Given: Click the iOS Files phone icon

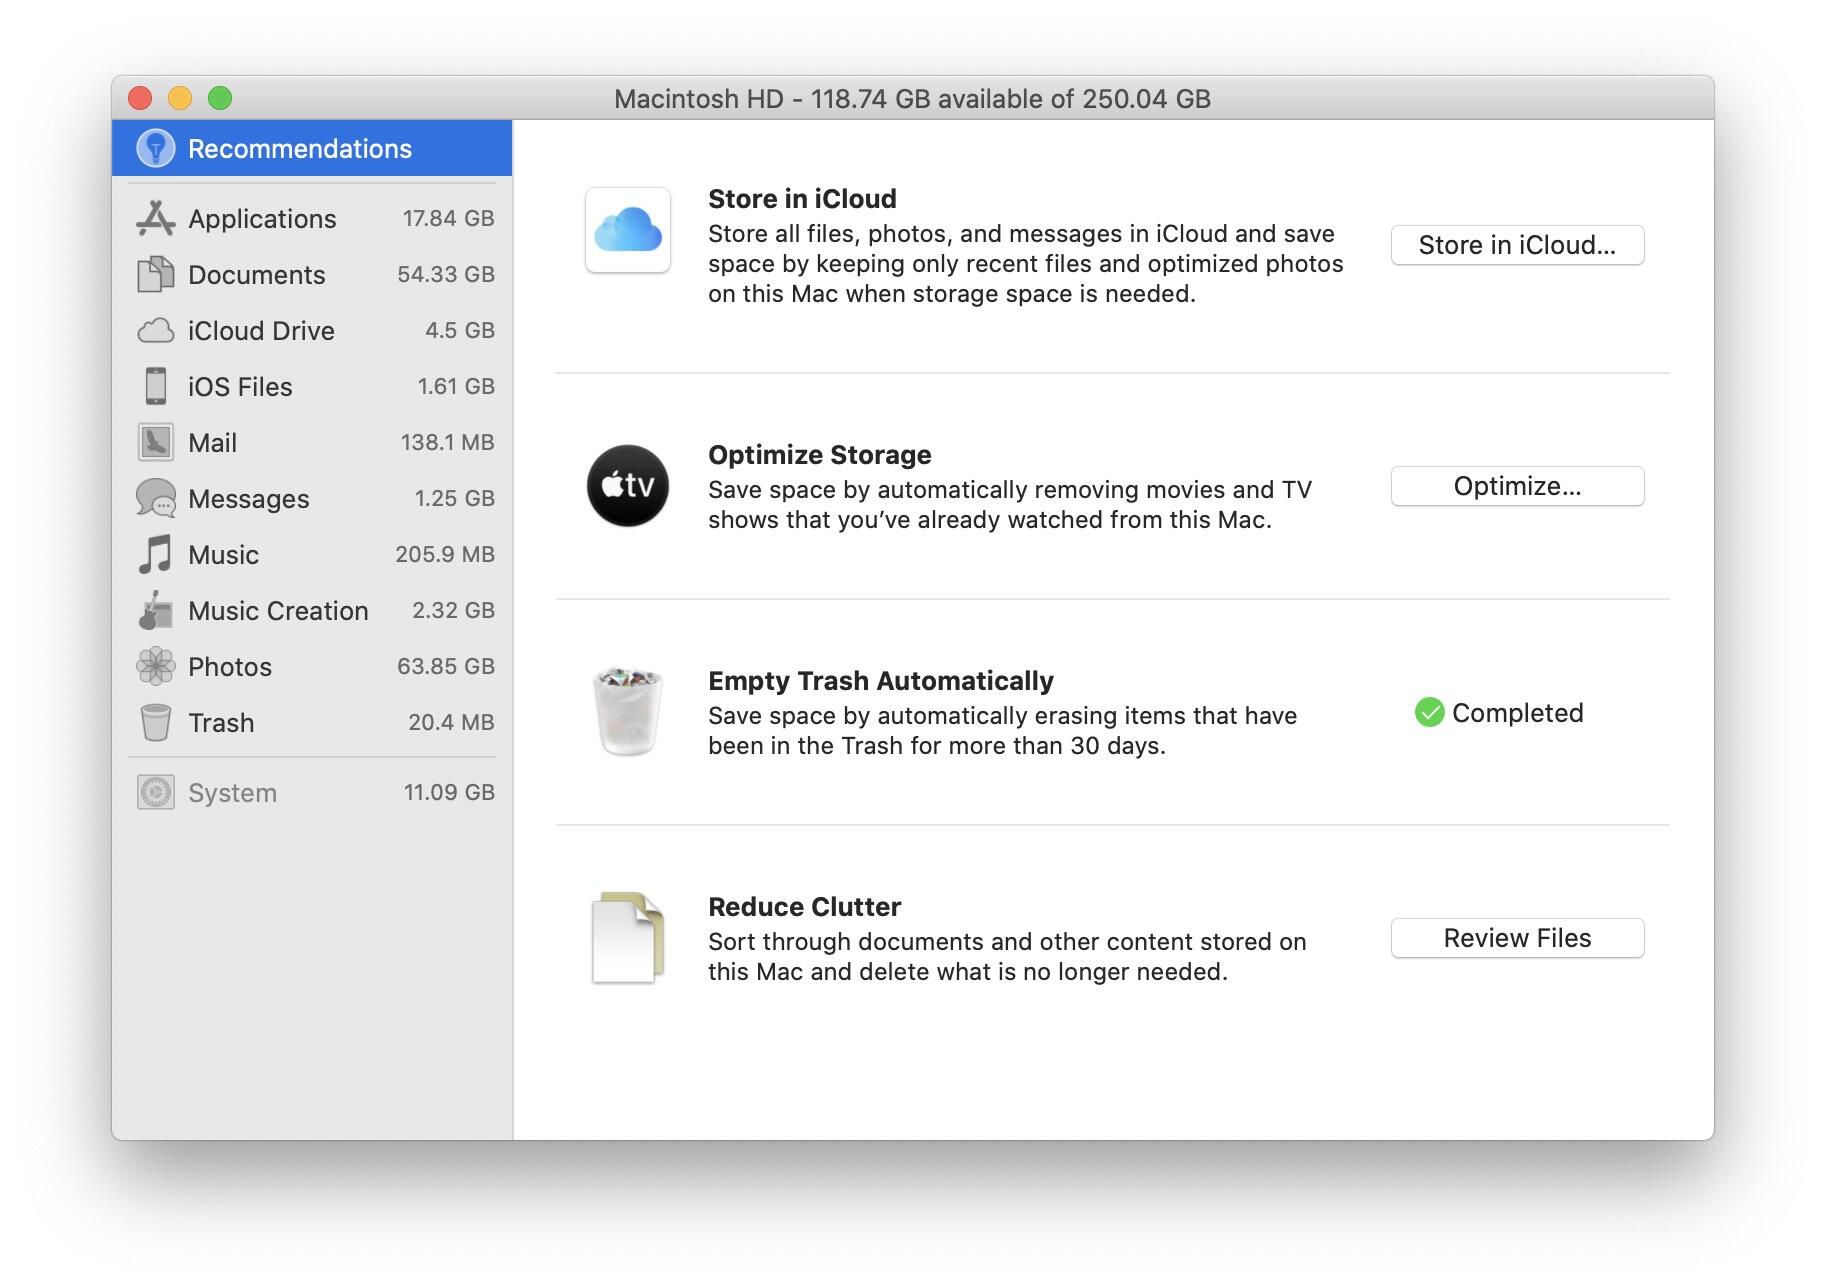Looking at the screenshot, I should [x=156, y=386].
